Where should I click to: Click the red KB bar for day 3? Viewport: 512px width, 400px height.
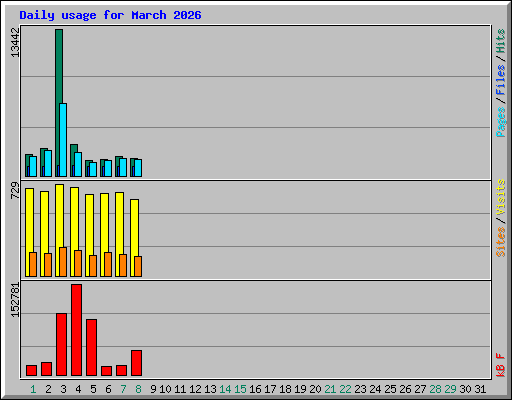pyautogui.click(x=61, y=345)
